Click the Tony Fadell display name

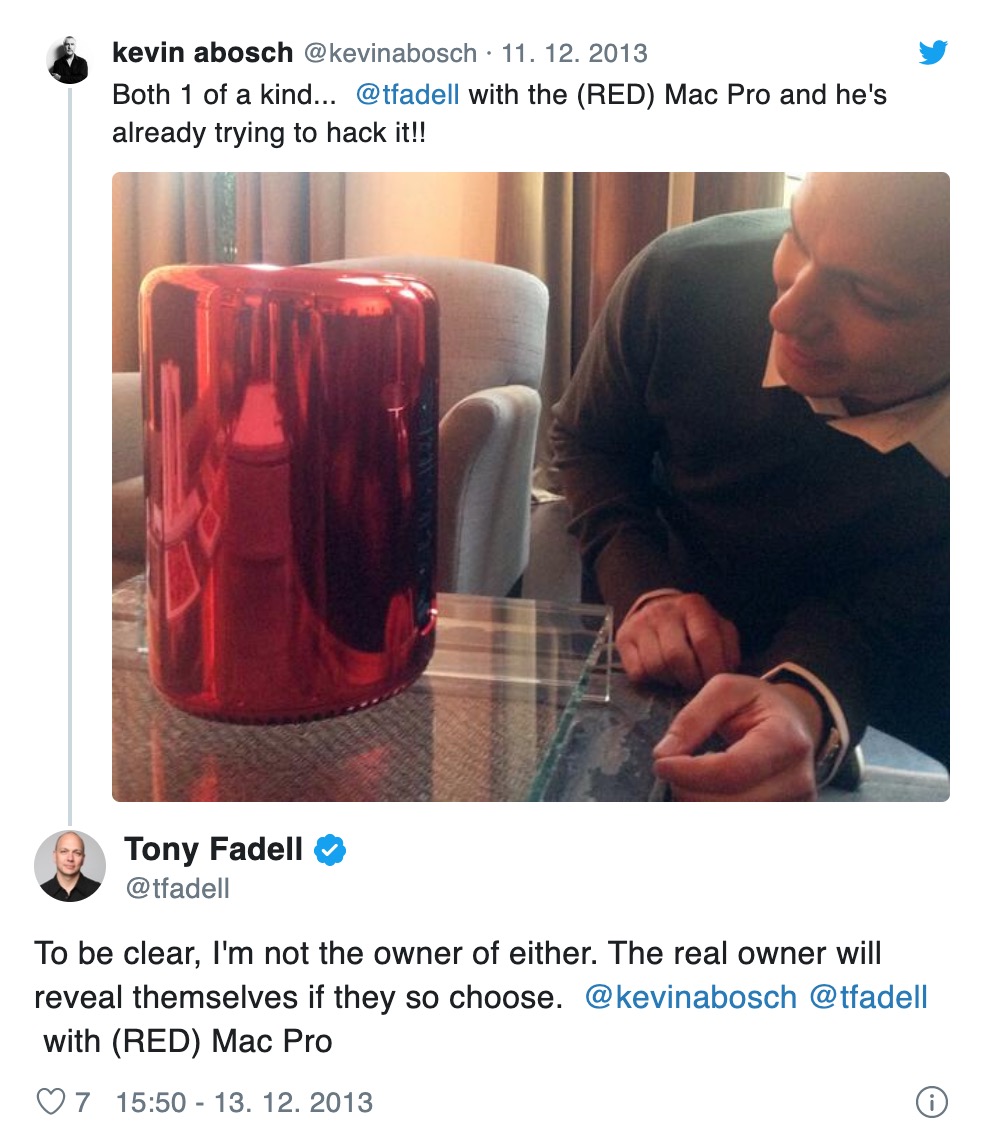click(213, 850)
